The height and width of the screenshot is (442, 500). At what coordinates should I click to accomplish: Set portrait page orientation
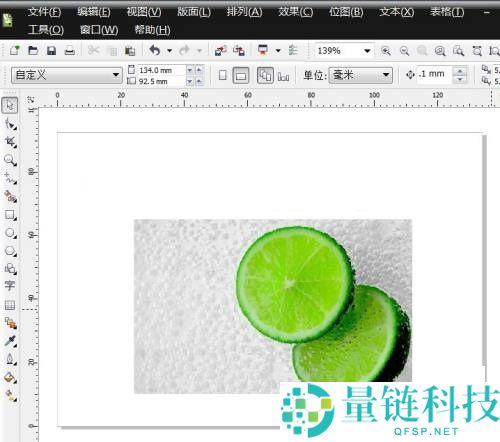tap(223, 75)
